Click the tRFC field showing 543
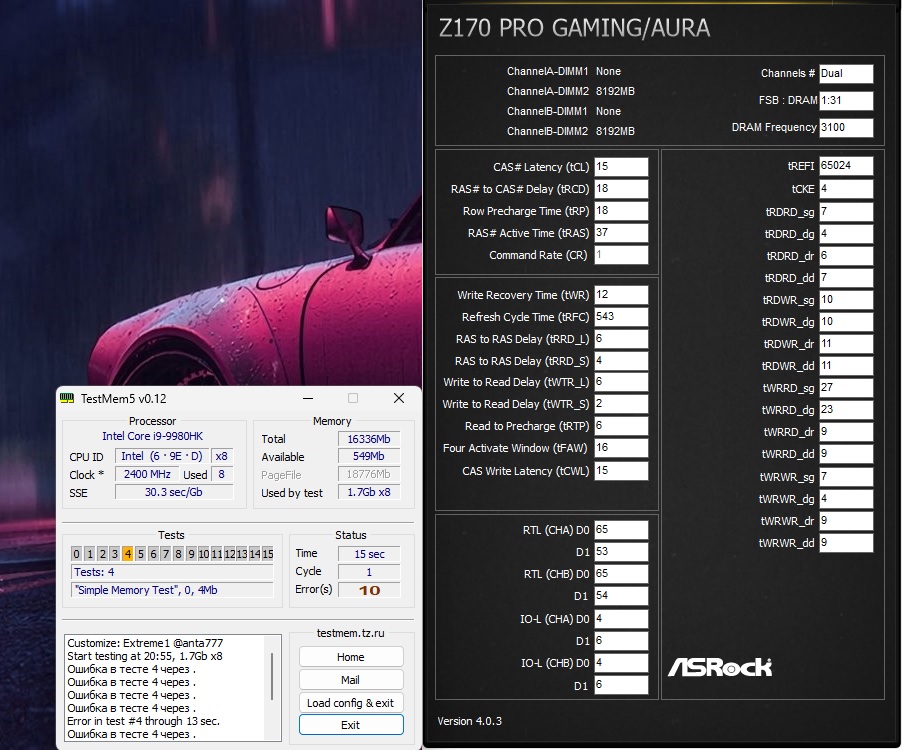The height and width of the screenshot is (750, 902). [621, 316]
